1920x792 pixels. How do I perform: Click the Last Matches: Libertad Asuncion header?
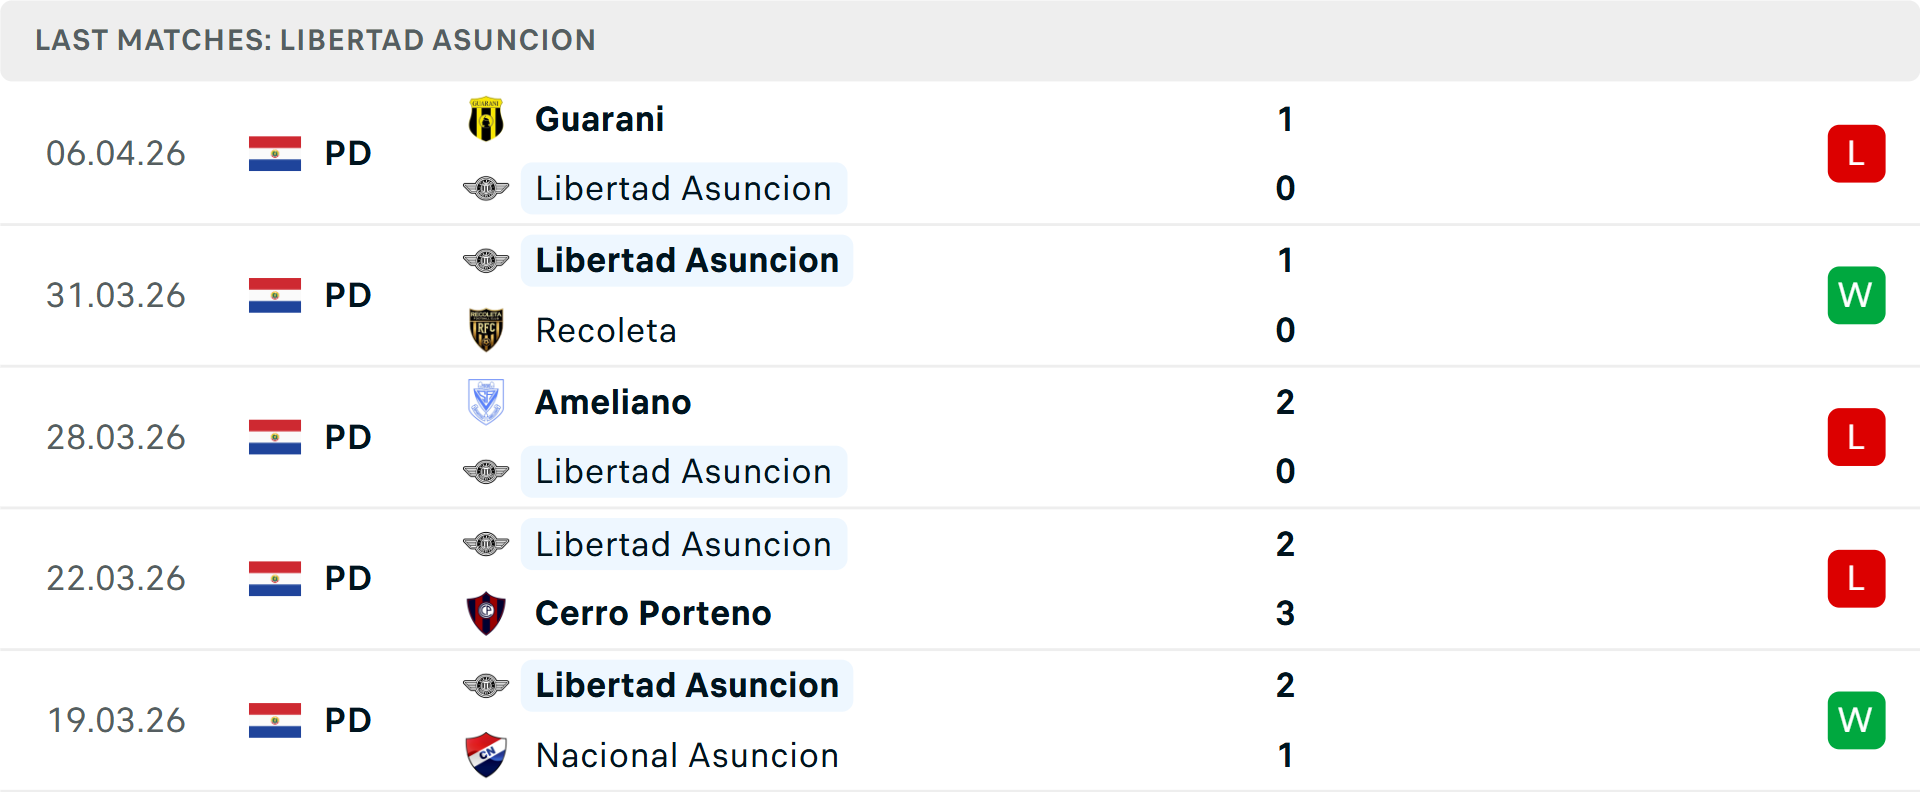(315, 40)
